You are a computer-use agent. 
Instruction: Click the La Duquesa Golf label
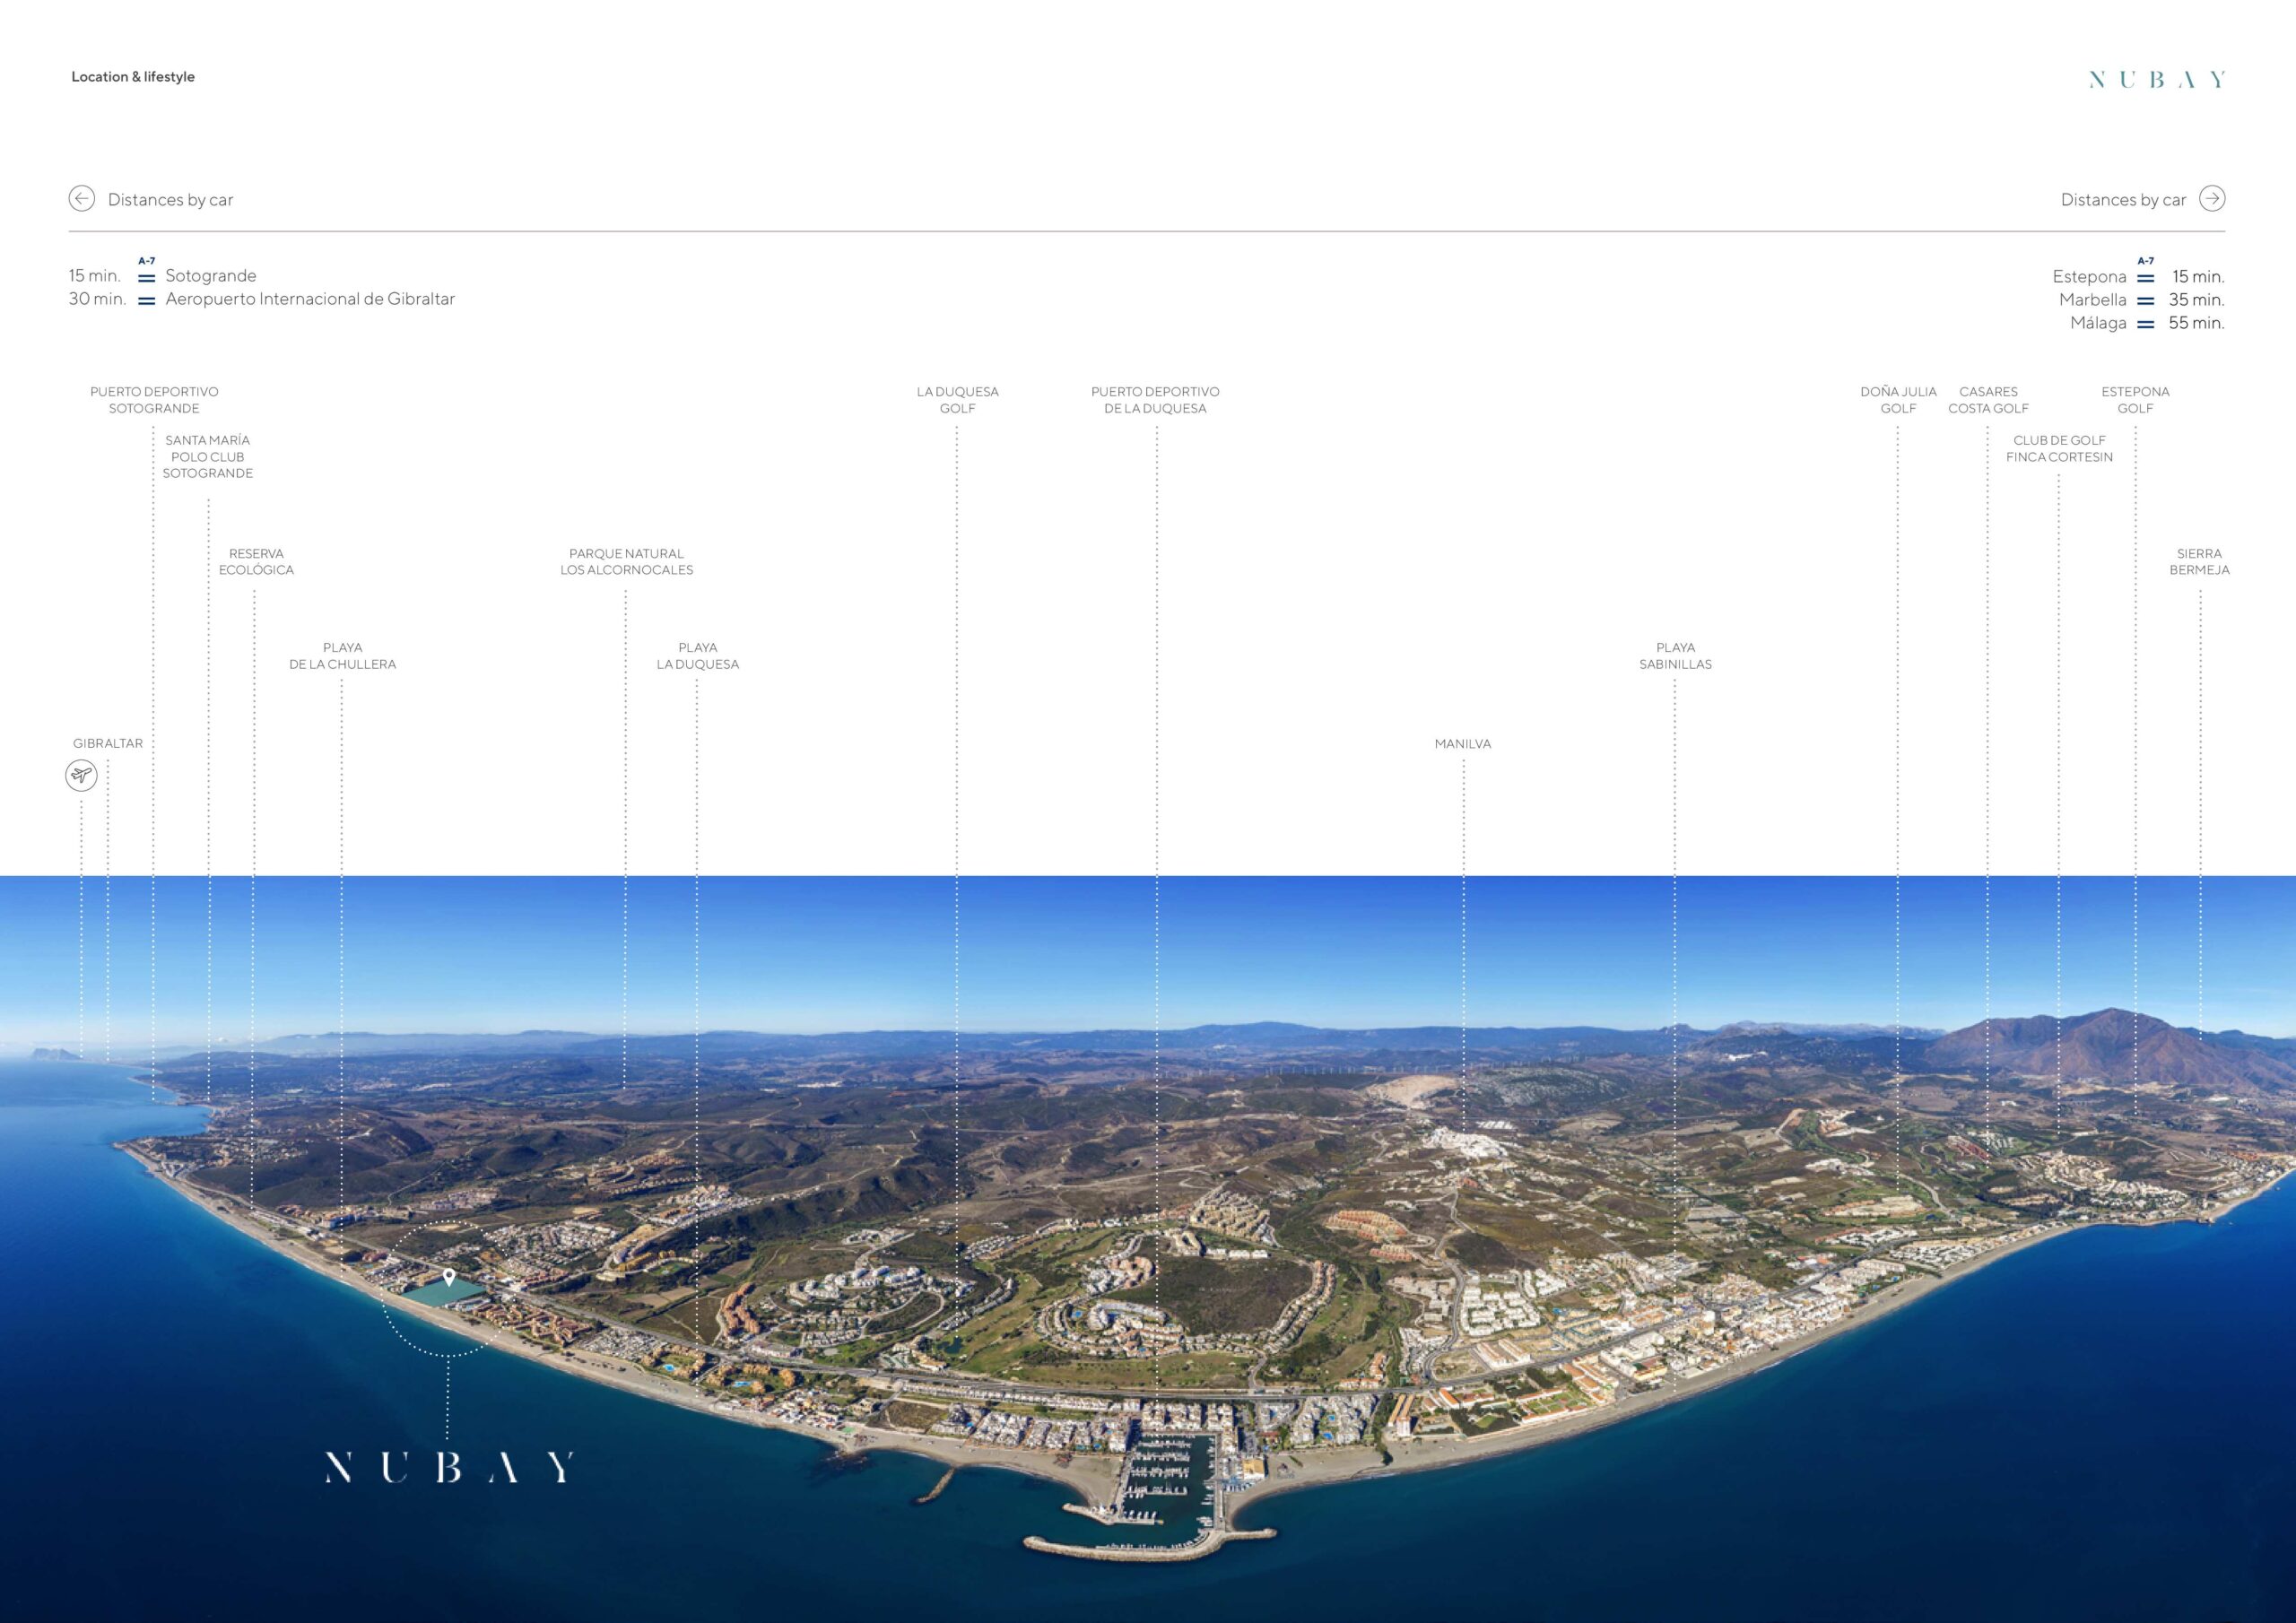[x=957, y=400]
